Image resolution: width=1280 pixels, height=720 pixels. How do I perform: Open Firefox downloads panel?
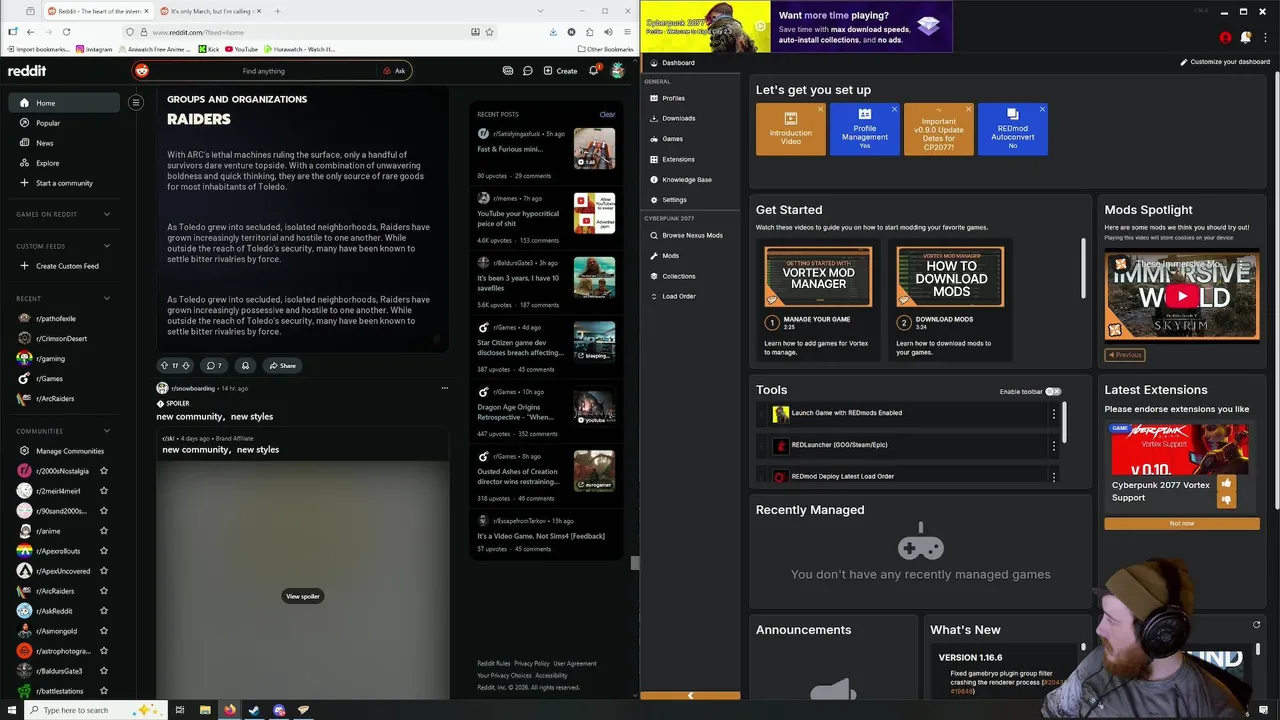tap(553, 32)
